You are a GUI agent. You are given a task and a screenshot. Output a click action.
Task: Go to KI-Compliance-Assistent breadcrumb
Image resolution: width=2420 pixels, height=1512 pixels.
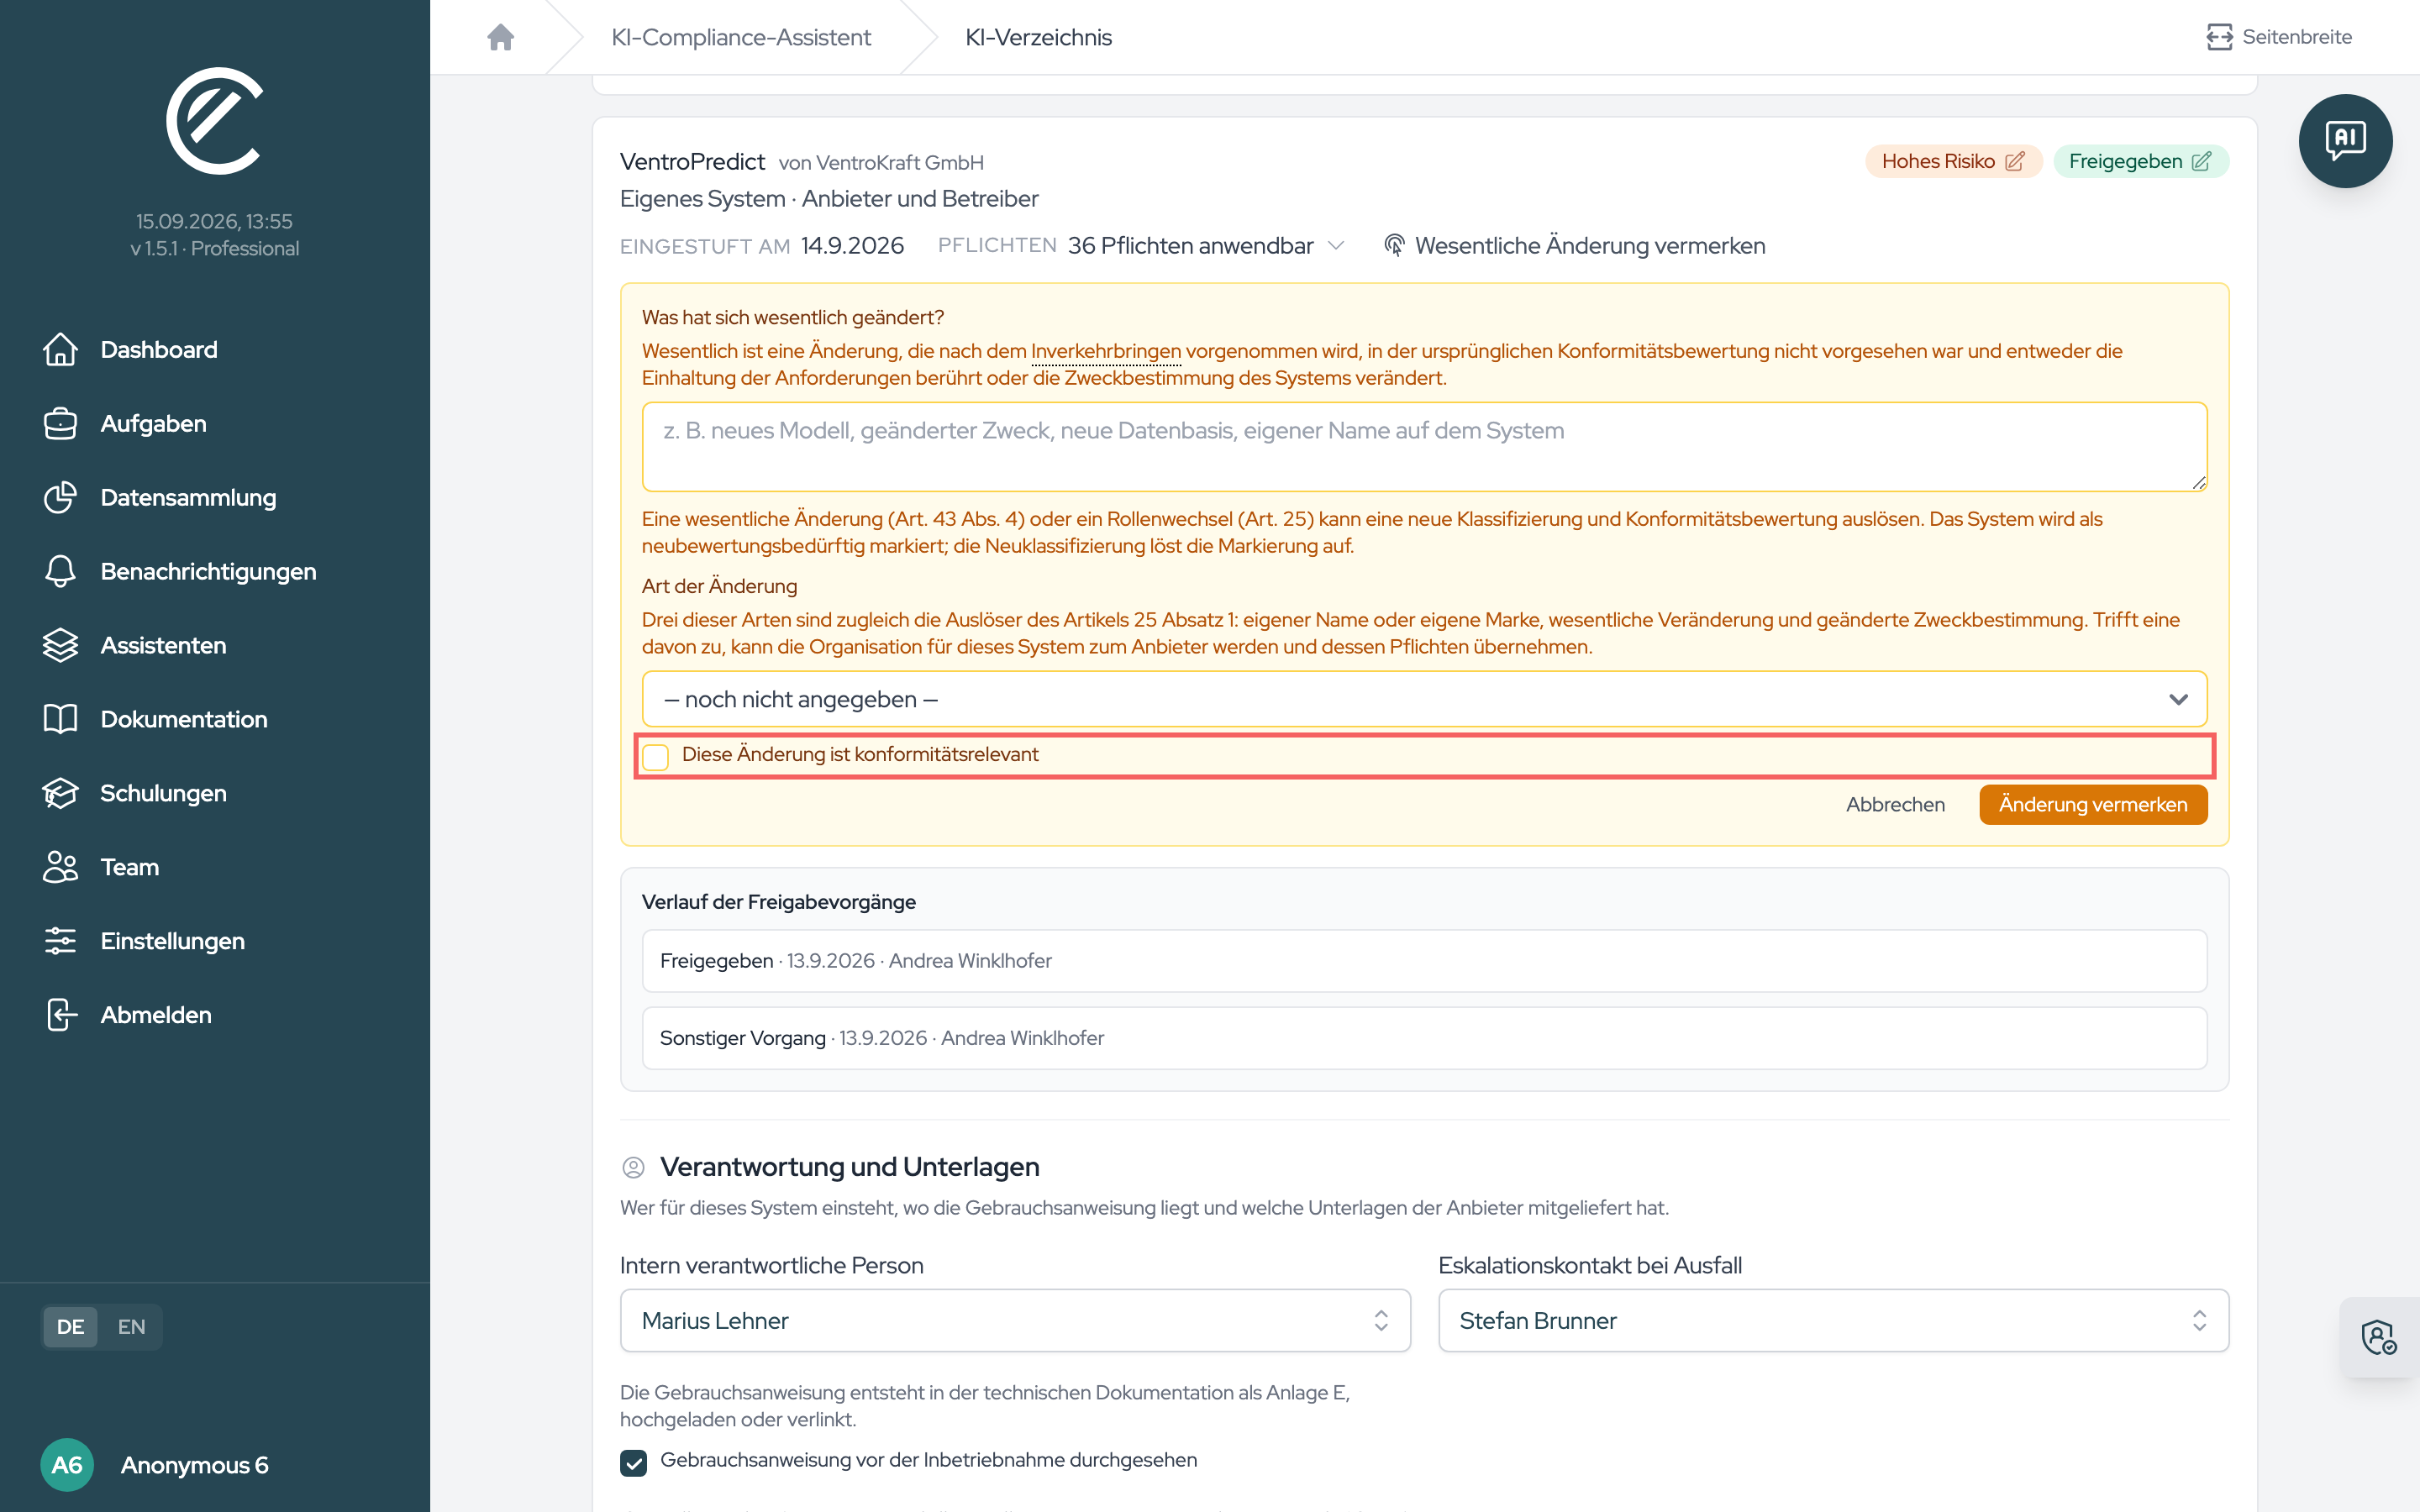[x=741, y=37]
